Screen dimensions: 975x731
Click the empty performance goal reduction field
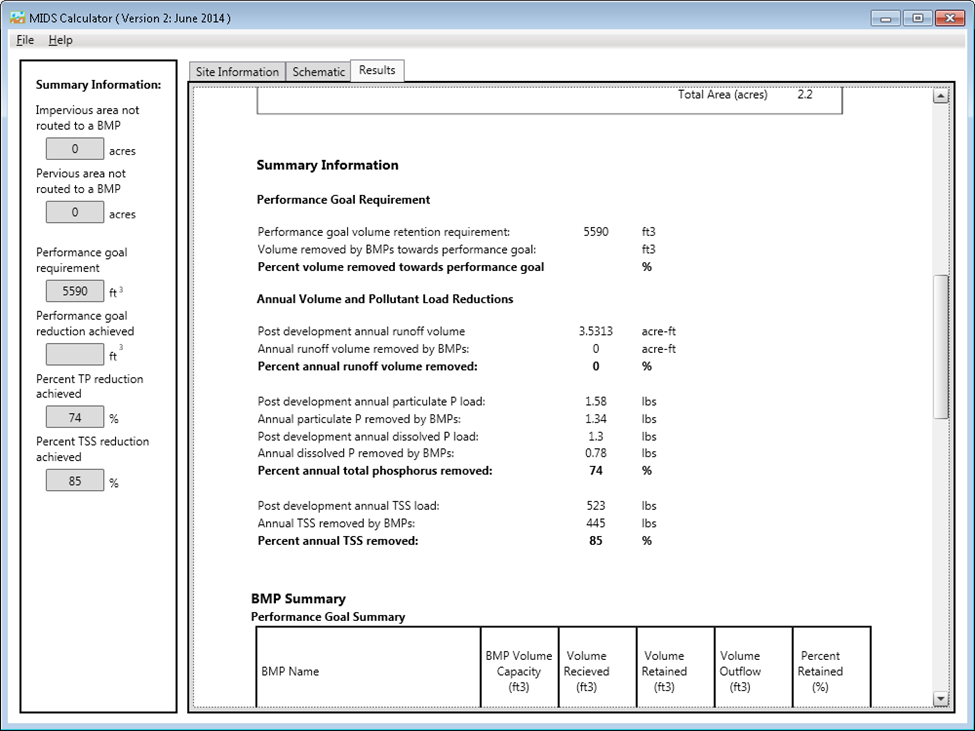coord(75,355)
